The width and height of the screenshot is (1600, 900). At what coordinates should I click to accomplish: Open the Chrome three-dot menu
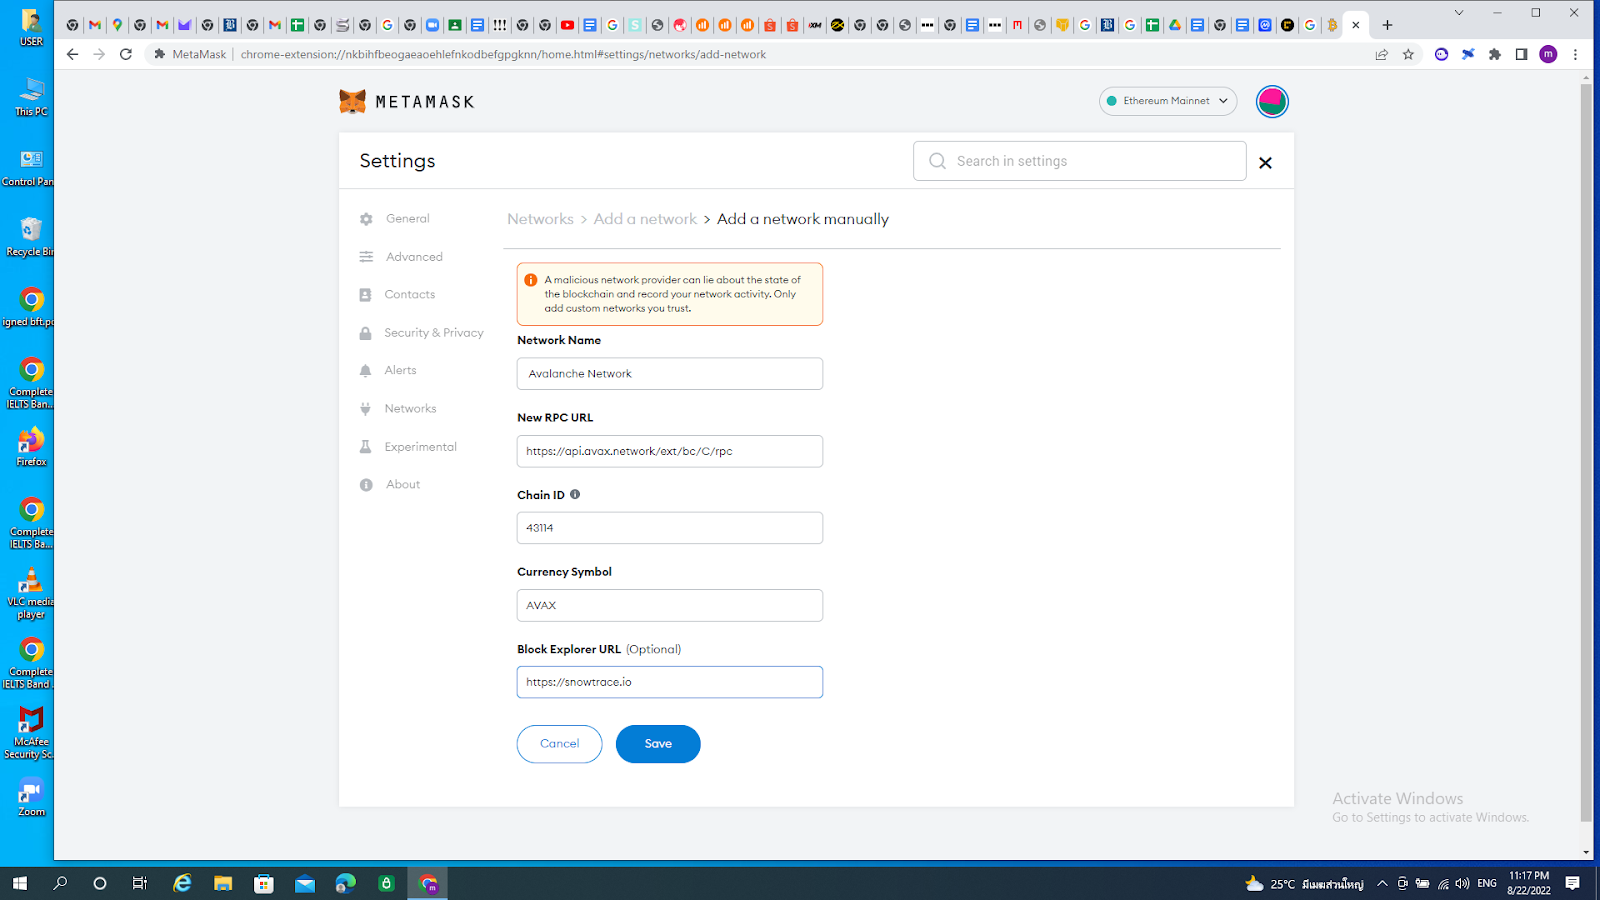1575,54
